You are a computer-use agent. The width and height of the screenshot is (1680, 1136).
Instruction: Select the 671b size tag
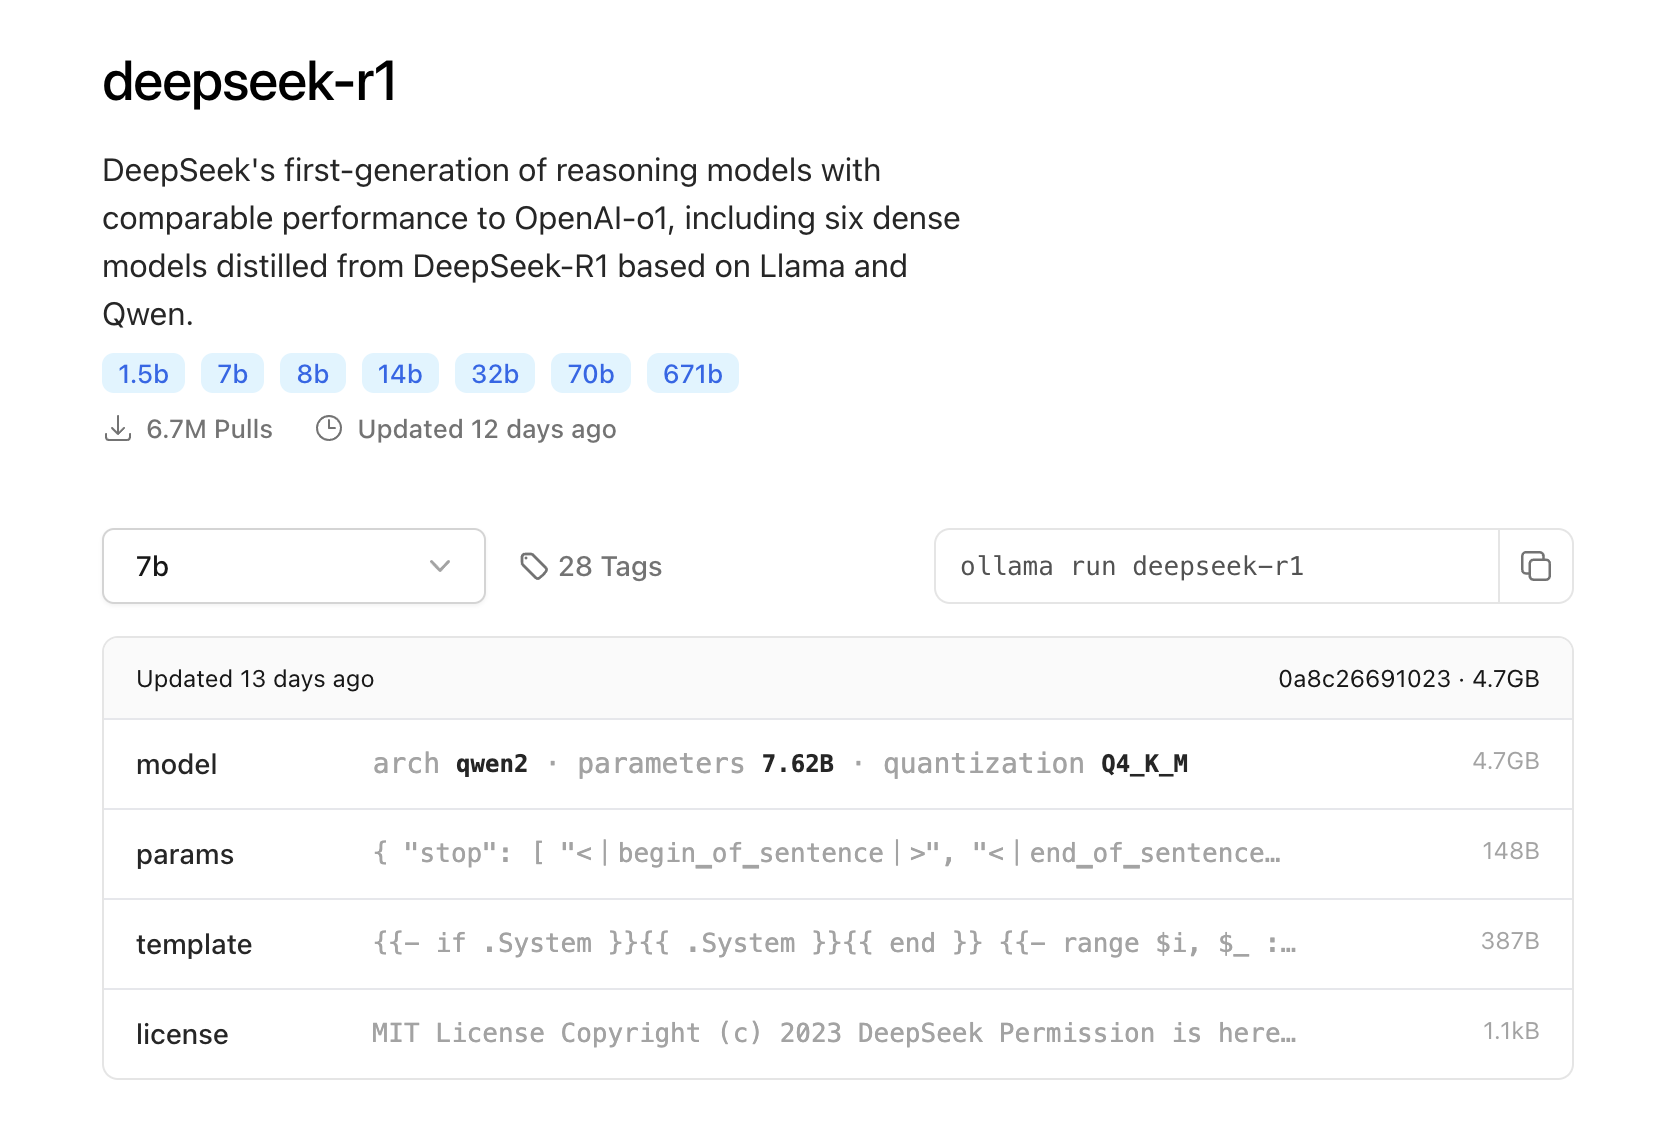[692, 374]
